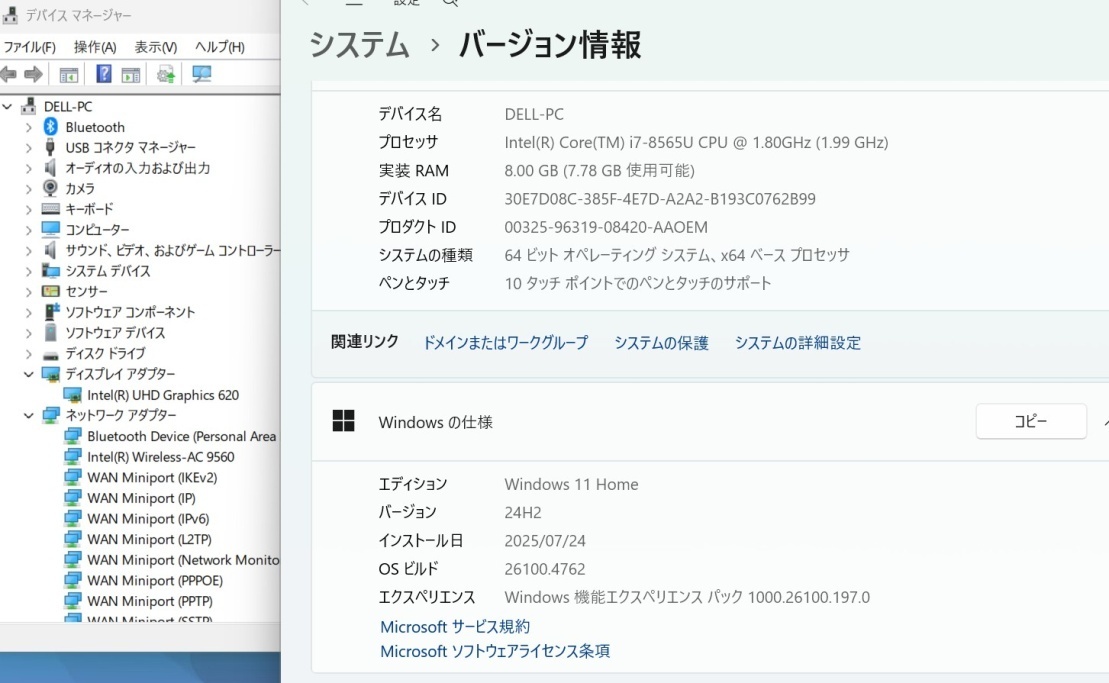1109x683 pixels.
Task: Click the 実装 RAM value 8.00 GB
Action: (599, 171)
